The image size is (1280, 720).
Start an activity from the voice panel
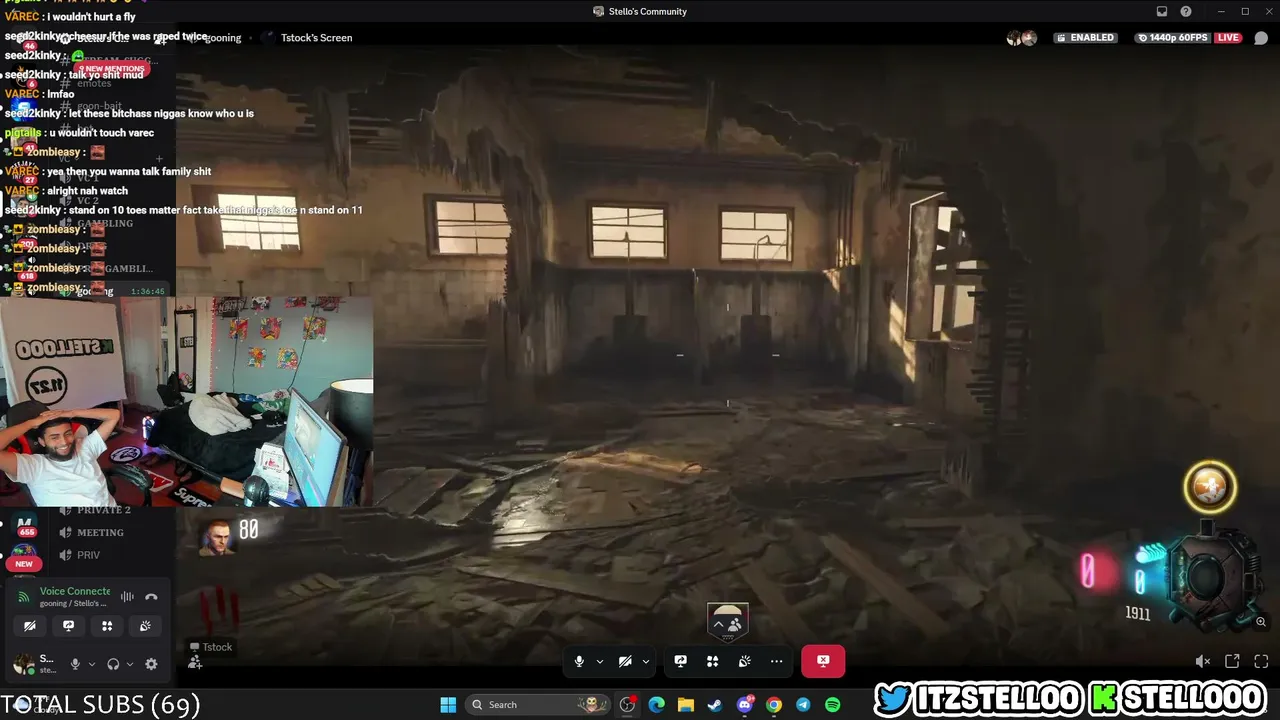coord(107,626)
